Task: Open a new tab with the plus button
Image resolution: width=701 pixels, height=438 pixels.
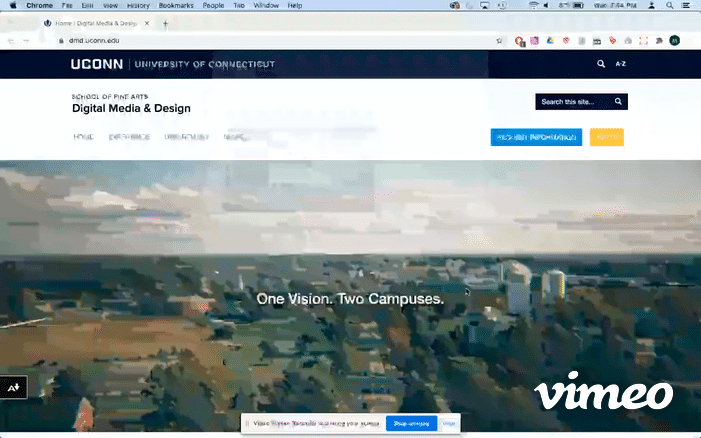Action: pos(165,24)
